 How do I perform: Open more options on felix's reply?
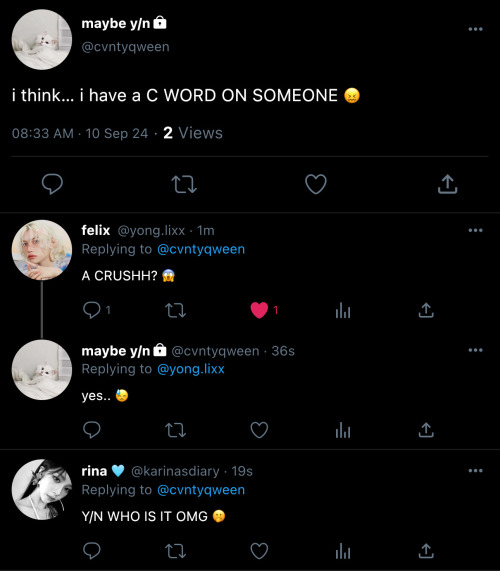click(475, 230)
